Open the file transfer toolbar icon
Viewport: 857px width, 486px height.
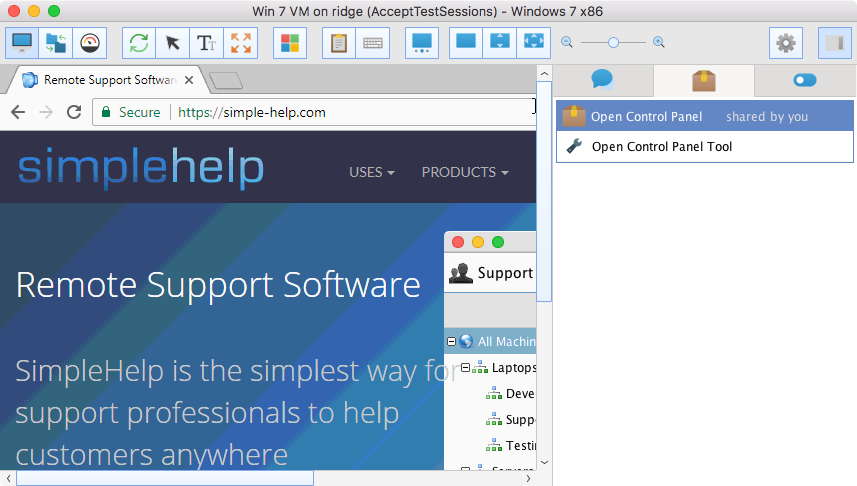pos(56,43)
